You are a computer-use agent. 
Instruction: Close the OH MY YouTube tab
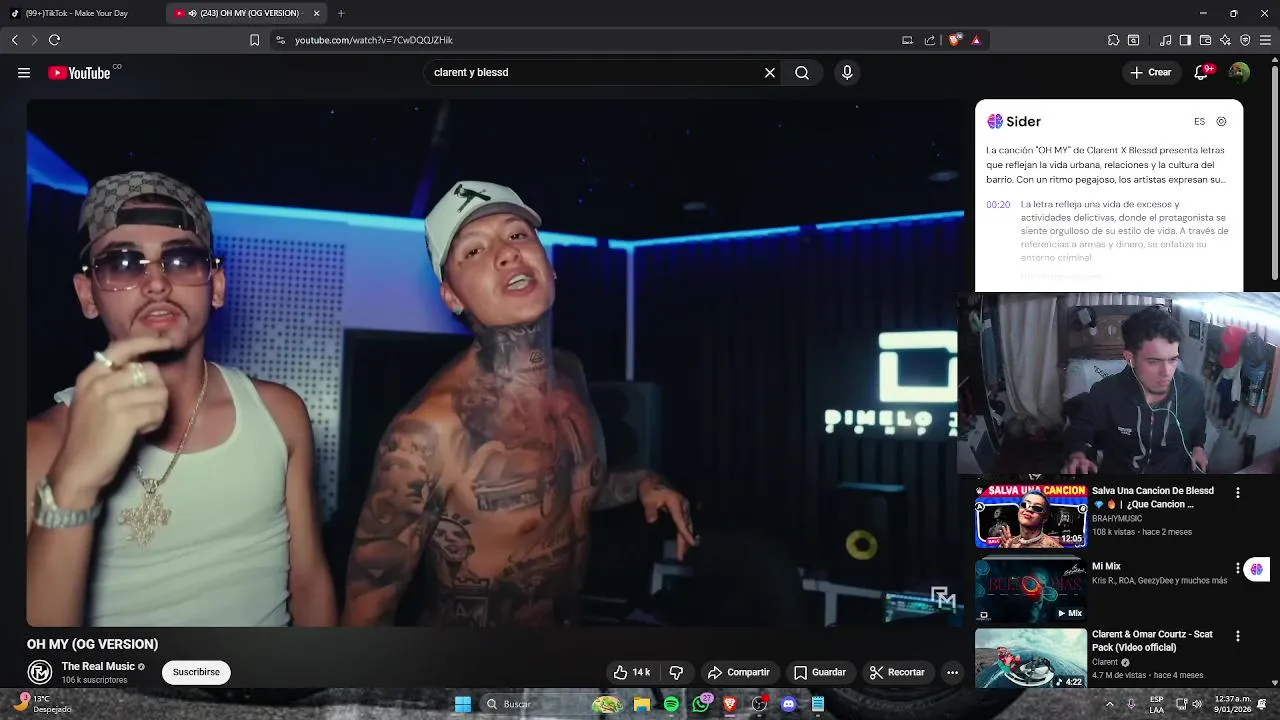click(x=317, y=13)
